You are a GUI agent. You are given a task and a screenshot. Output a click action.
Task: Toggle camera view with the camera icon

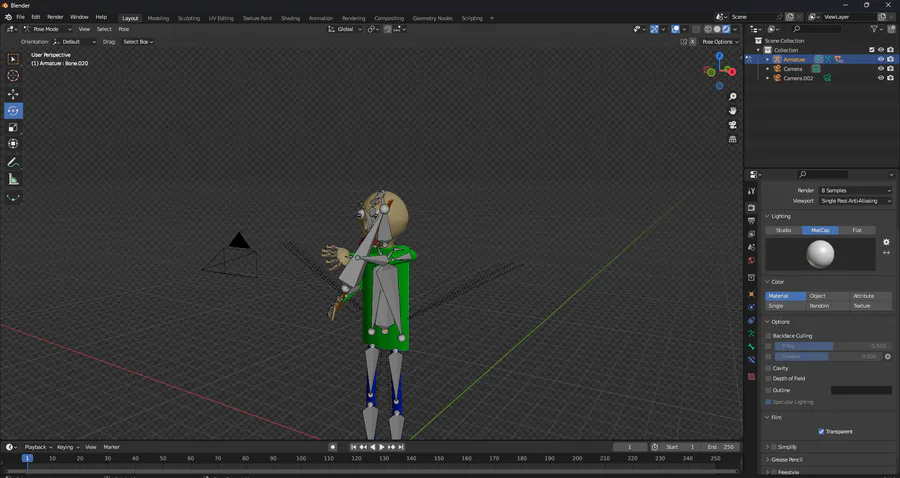(732, 125)
